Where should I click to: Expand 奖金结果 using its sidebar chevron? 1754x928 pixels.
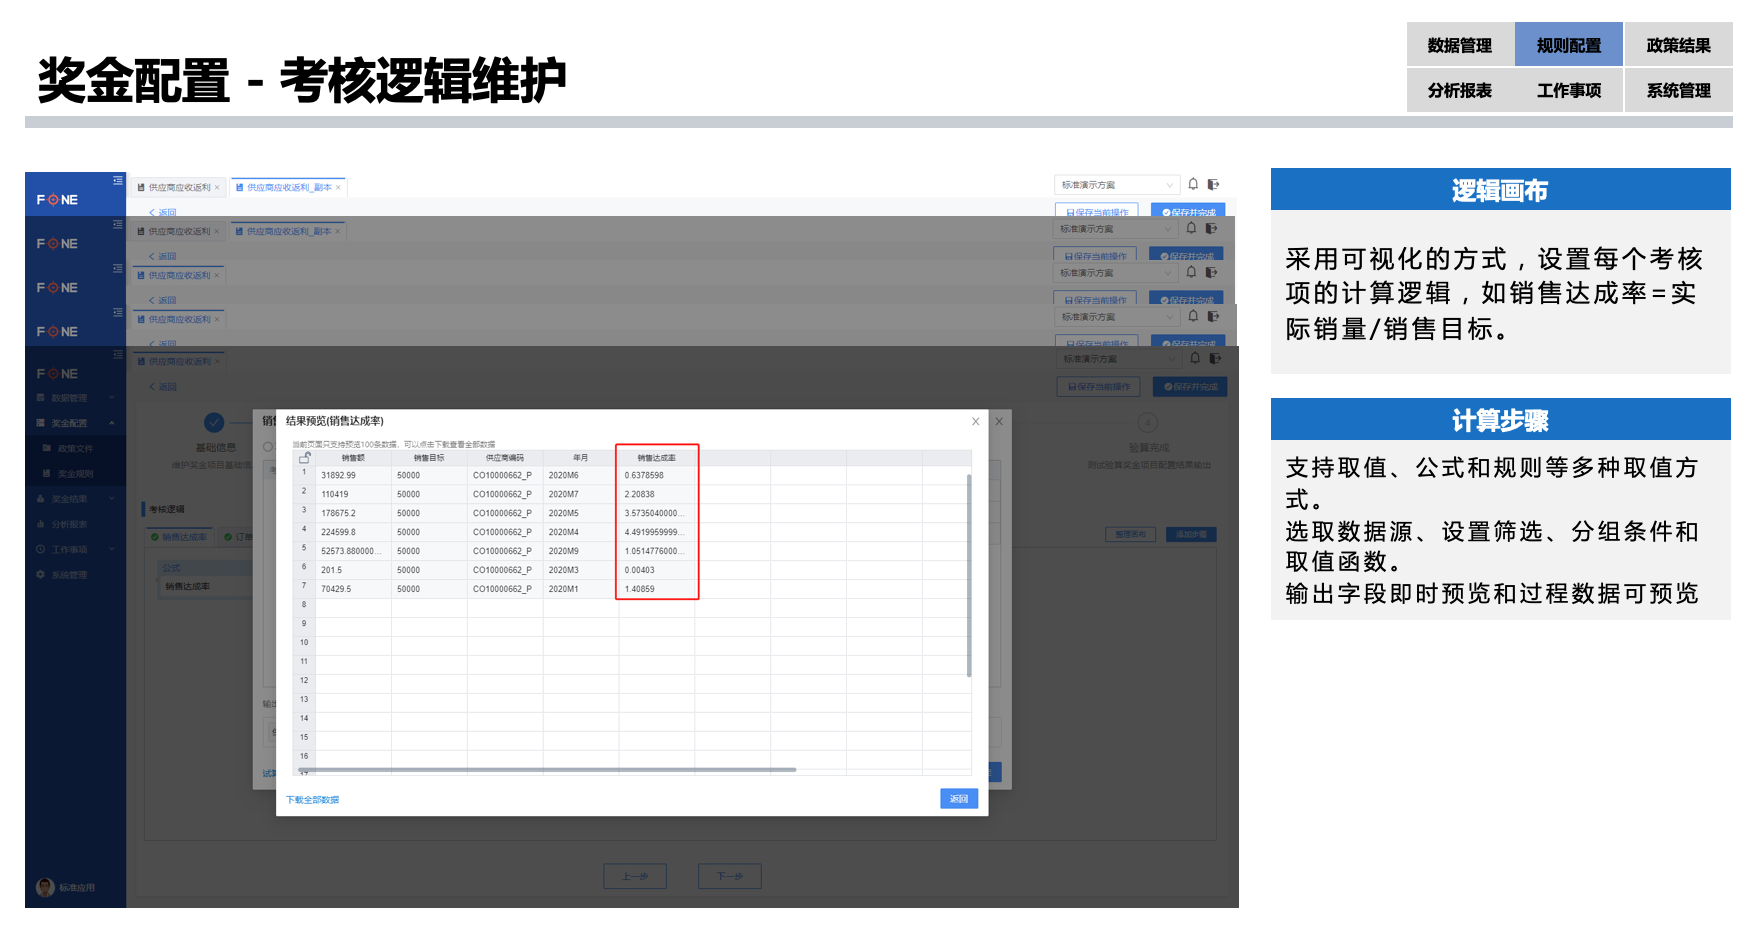pos(112,498)
